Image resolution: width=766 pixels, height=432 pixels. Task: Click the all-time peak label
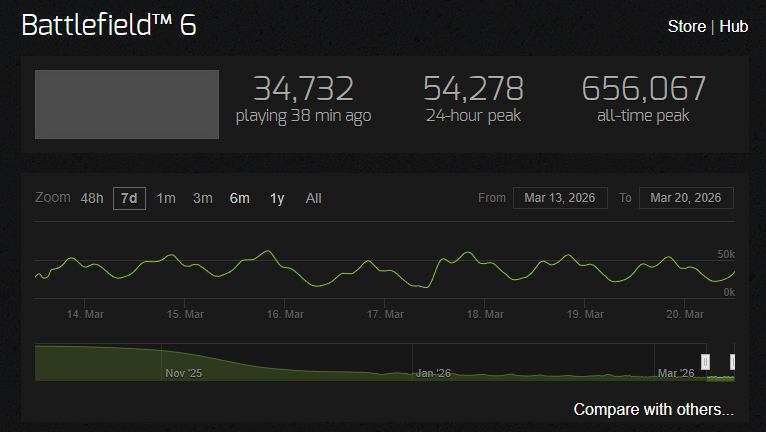click(x=643, y=115)
